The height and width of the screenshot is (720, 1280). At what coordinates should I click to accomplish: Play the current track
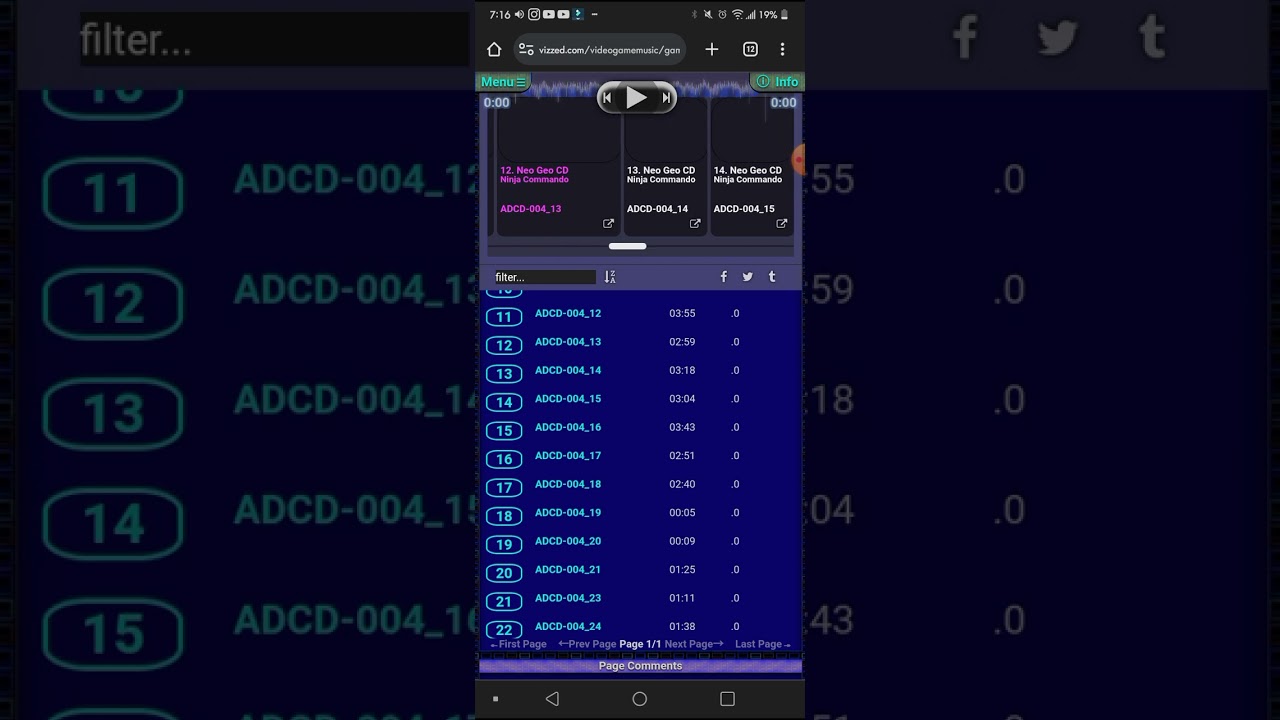636,97
